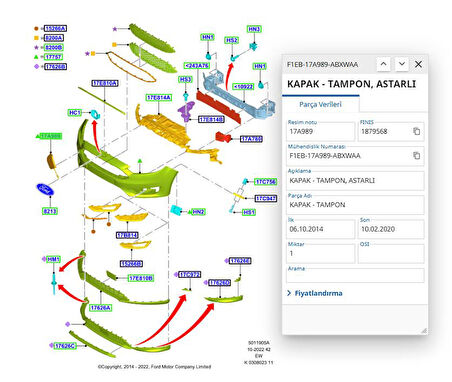Select part label 17626D
452x382 pixels.
coord(219,283)
